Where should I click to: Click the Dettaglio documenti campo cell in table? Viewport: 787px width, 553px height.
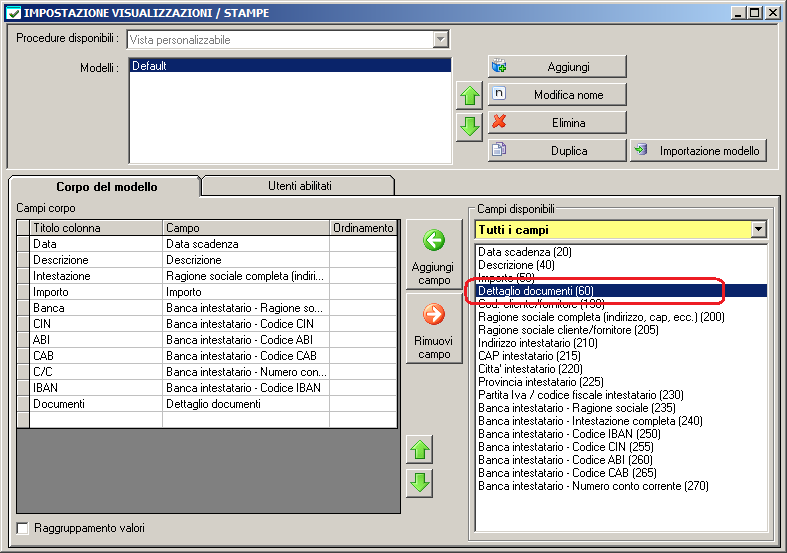coord(246,404)
